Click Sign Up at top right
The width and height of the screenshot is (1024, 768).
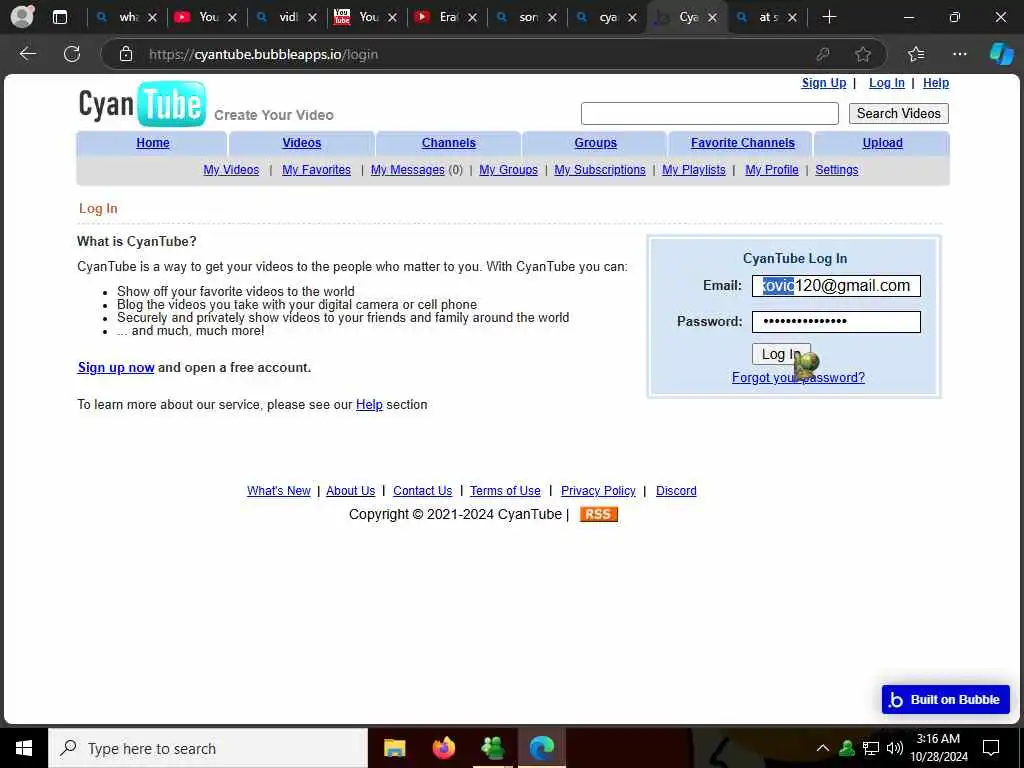coord(824,83)
